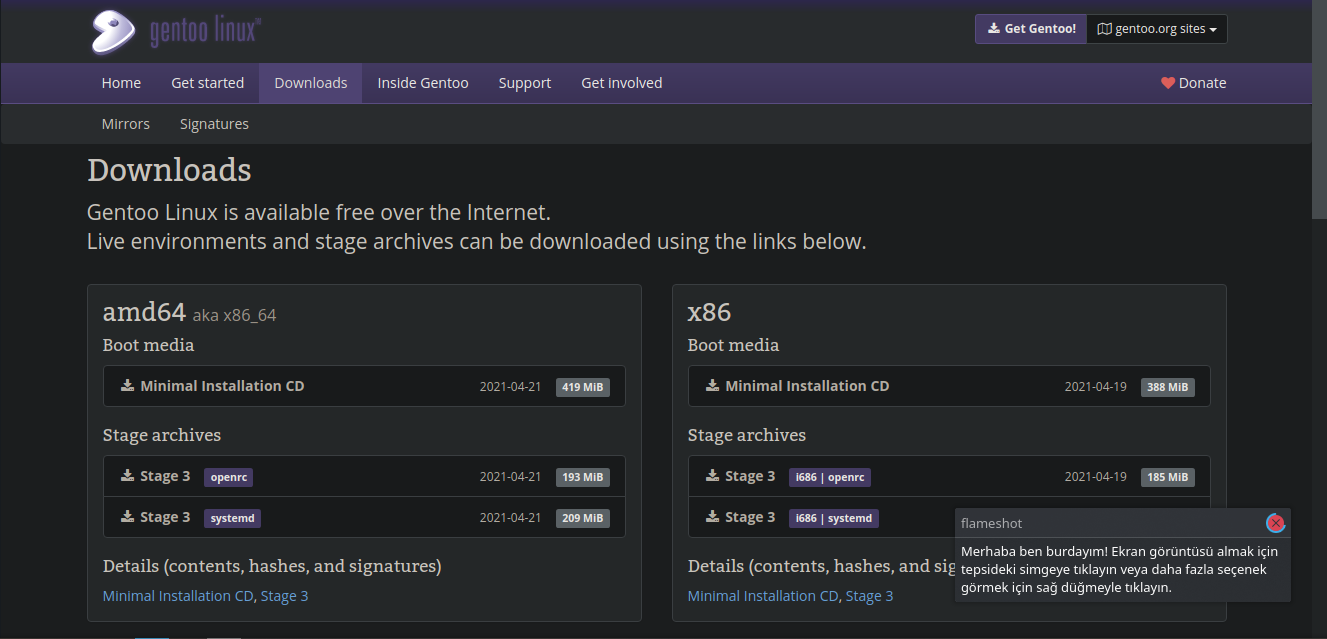Open amd64 Minimal Installation CD details link
The width and height of the screenshot is (1327, 639).
178,596
